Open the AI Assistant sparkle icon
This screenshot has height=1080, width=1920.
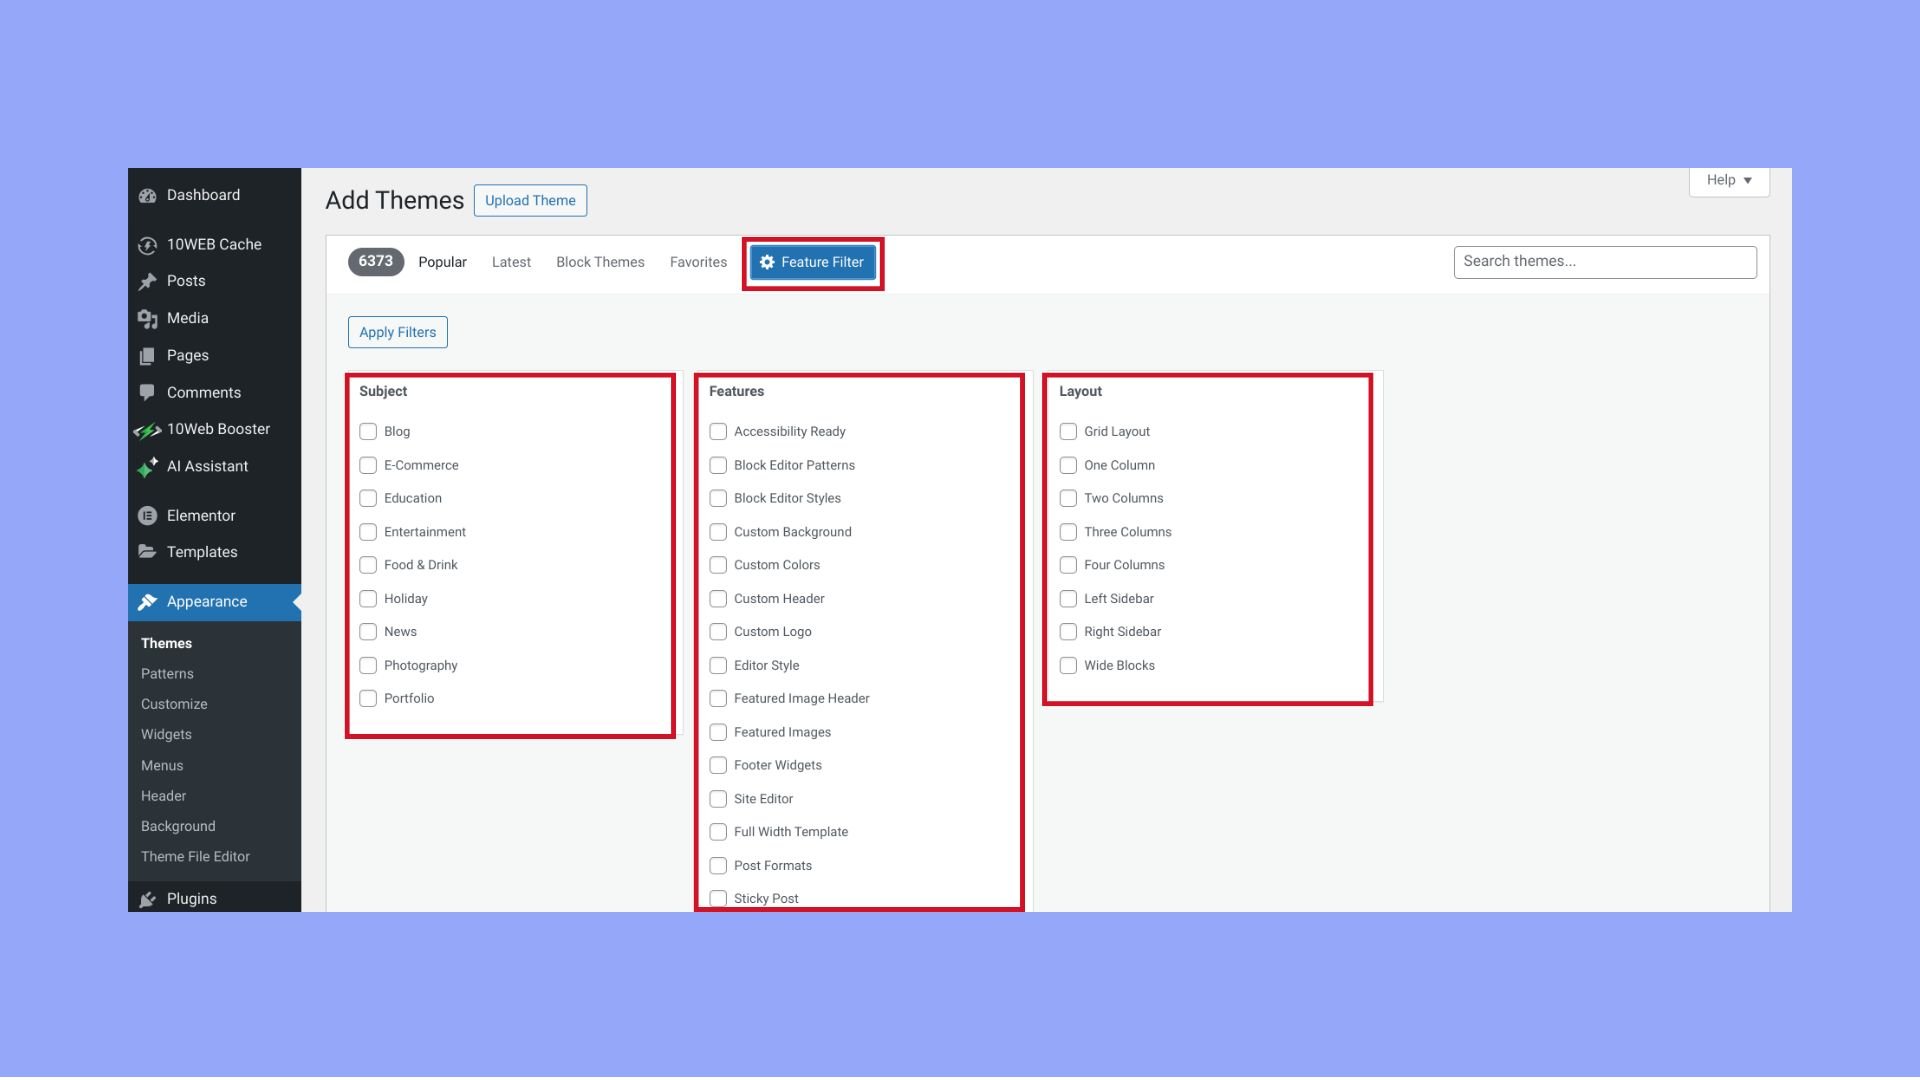(146, 466)
